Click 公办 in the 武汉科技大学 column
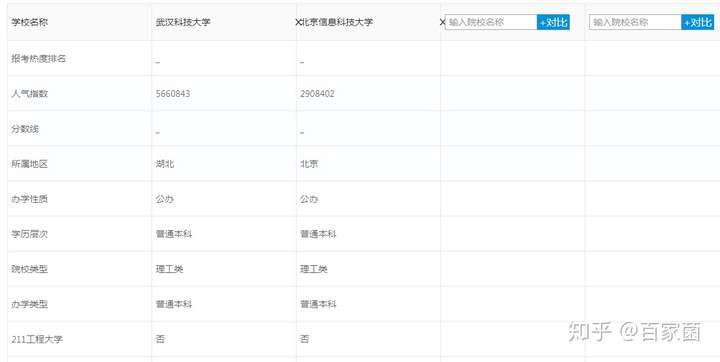The height and width of the screenshot is (362, 720). (165, 199)
